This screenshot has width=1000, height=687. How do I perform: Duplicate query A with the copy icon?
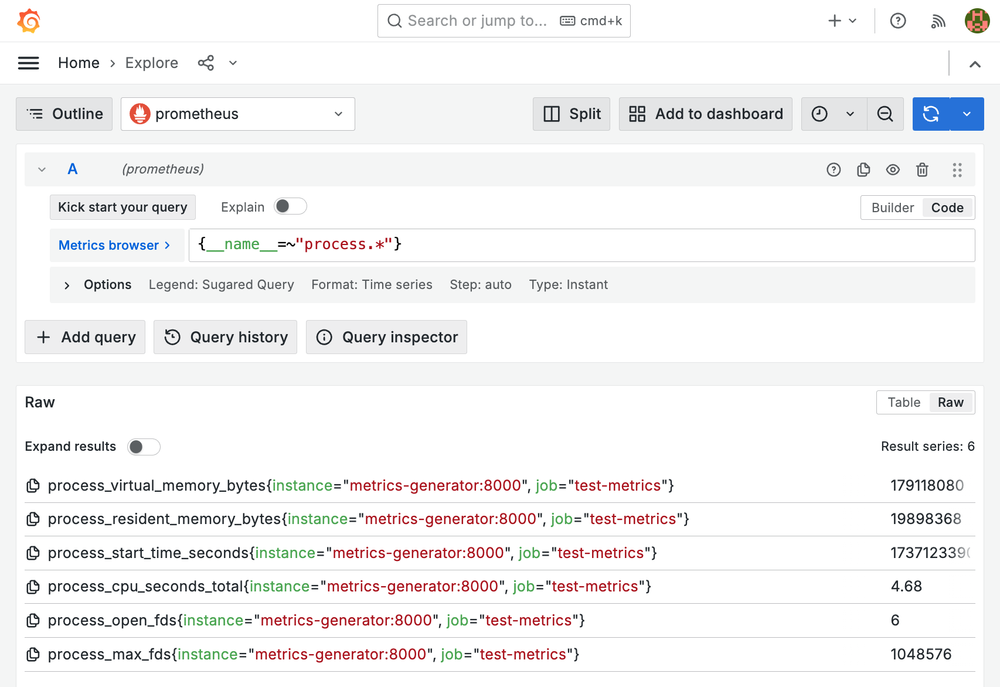(x=864, y=170)
